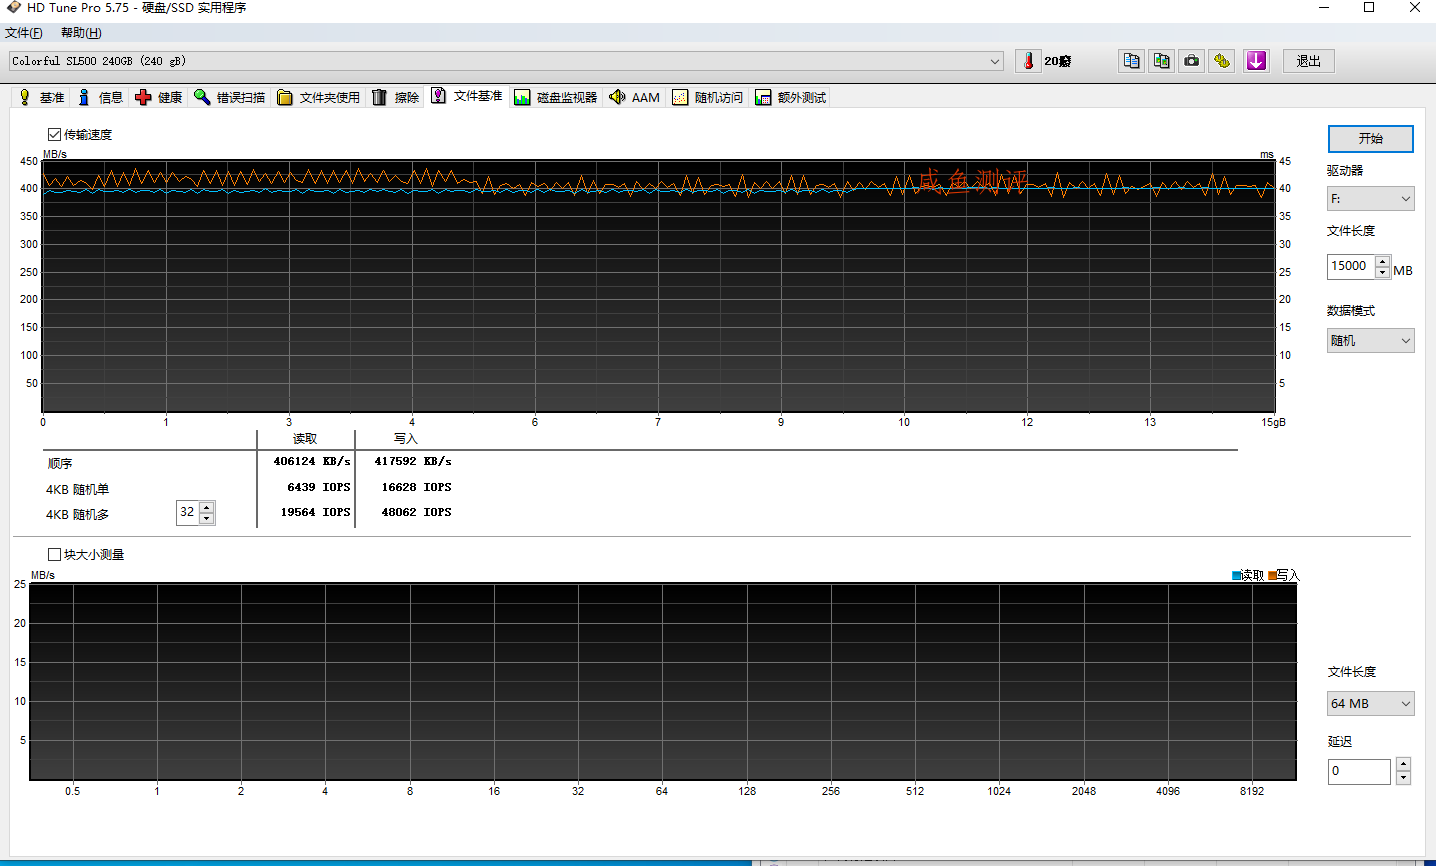Click the 4KB 随机单 row label
Viewport: 1436px width, 866px height.
tap(77, 490)
